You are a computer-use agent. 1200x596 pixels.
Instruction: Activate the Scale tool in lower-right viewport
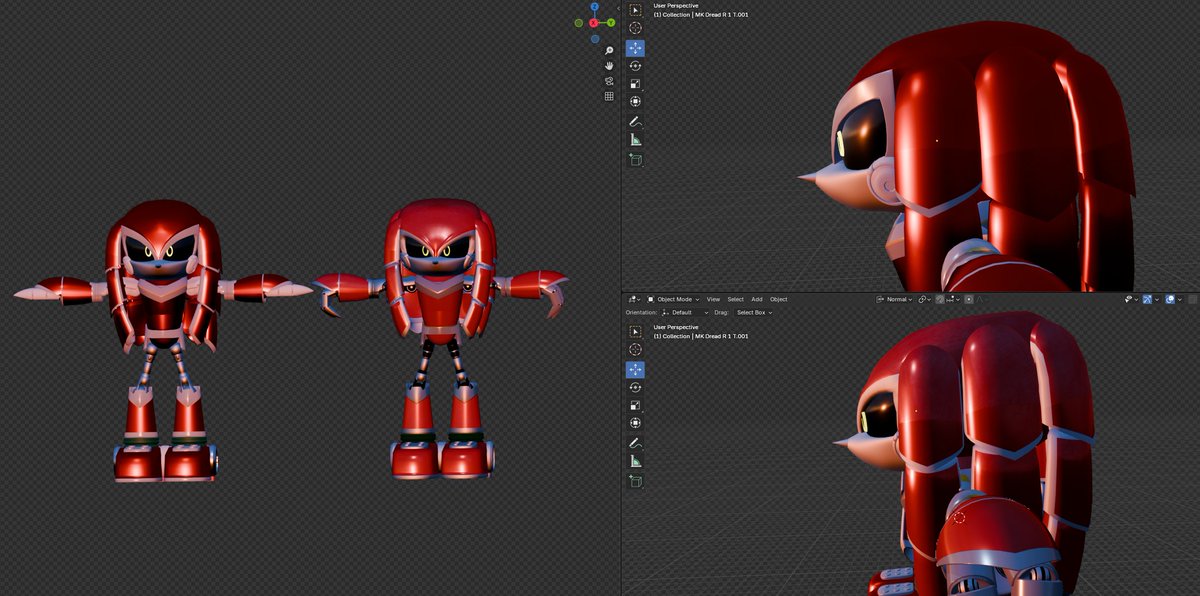click(635, 405)
